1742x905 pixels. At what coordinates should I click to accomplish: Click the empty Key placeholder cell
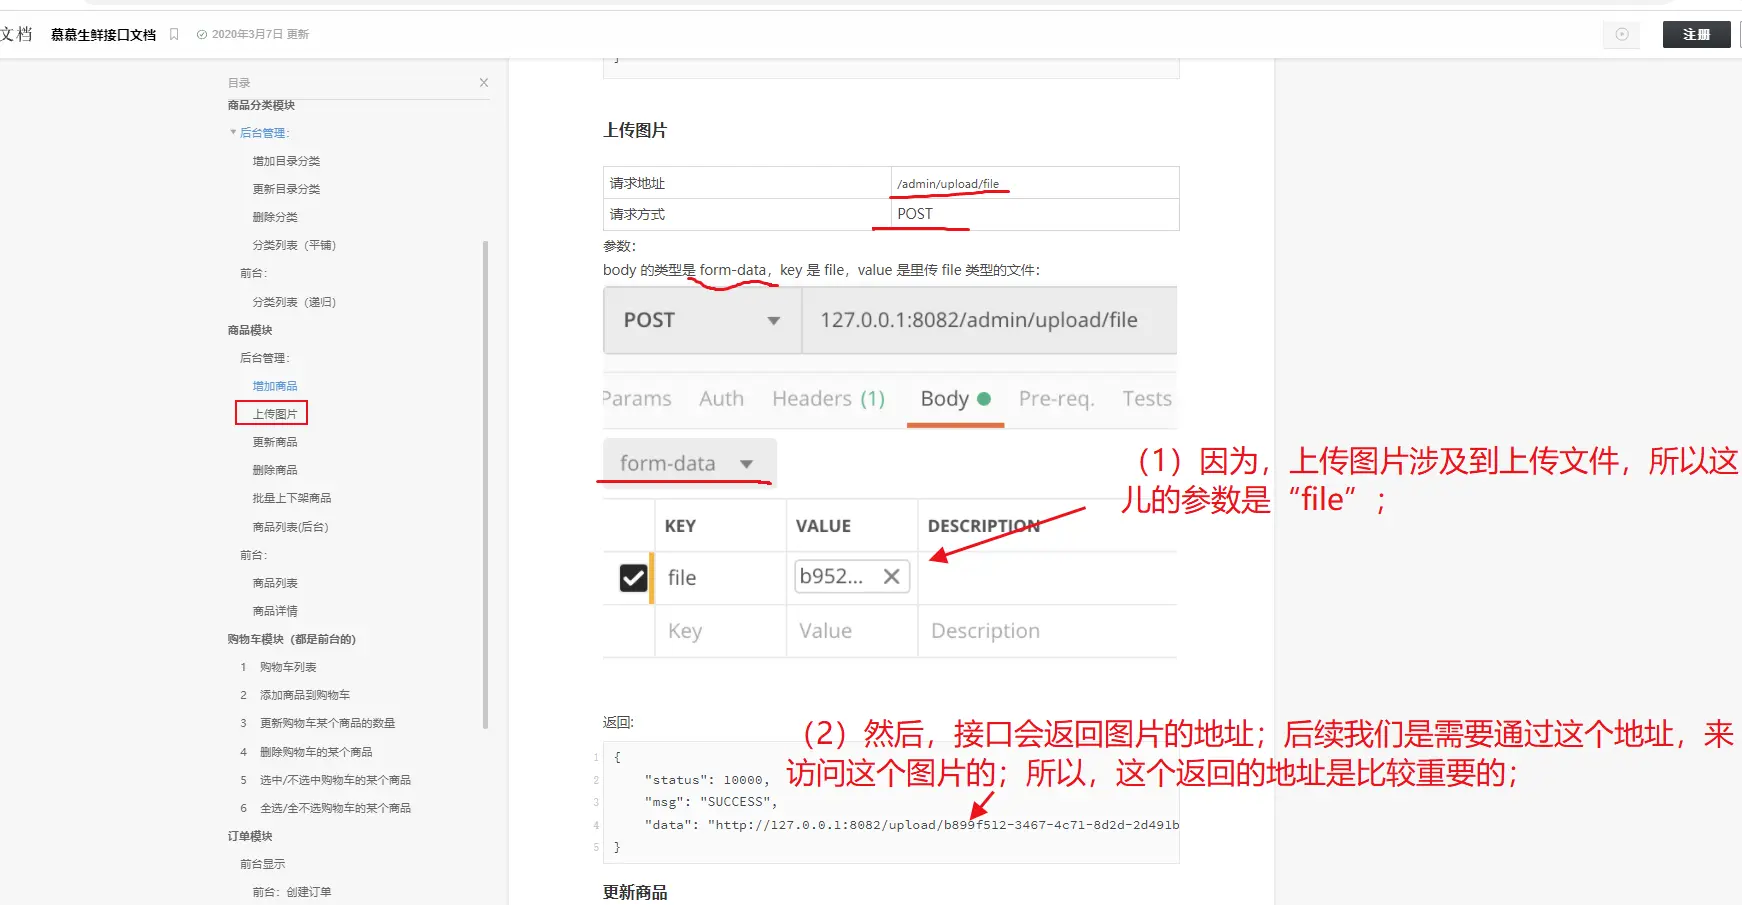point(720,631)
